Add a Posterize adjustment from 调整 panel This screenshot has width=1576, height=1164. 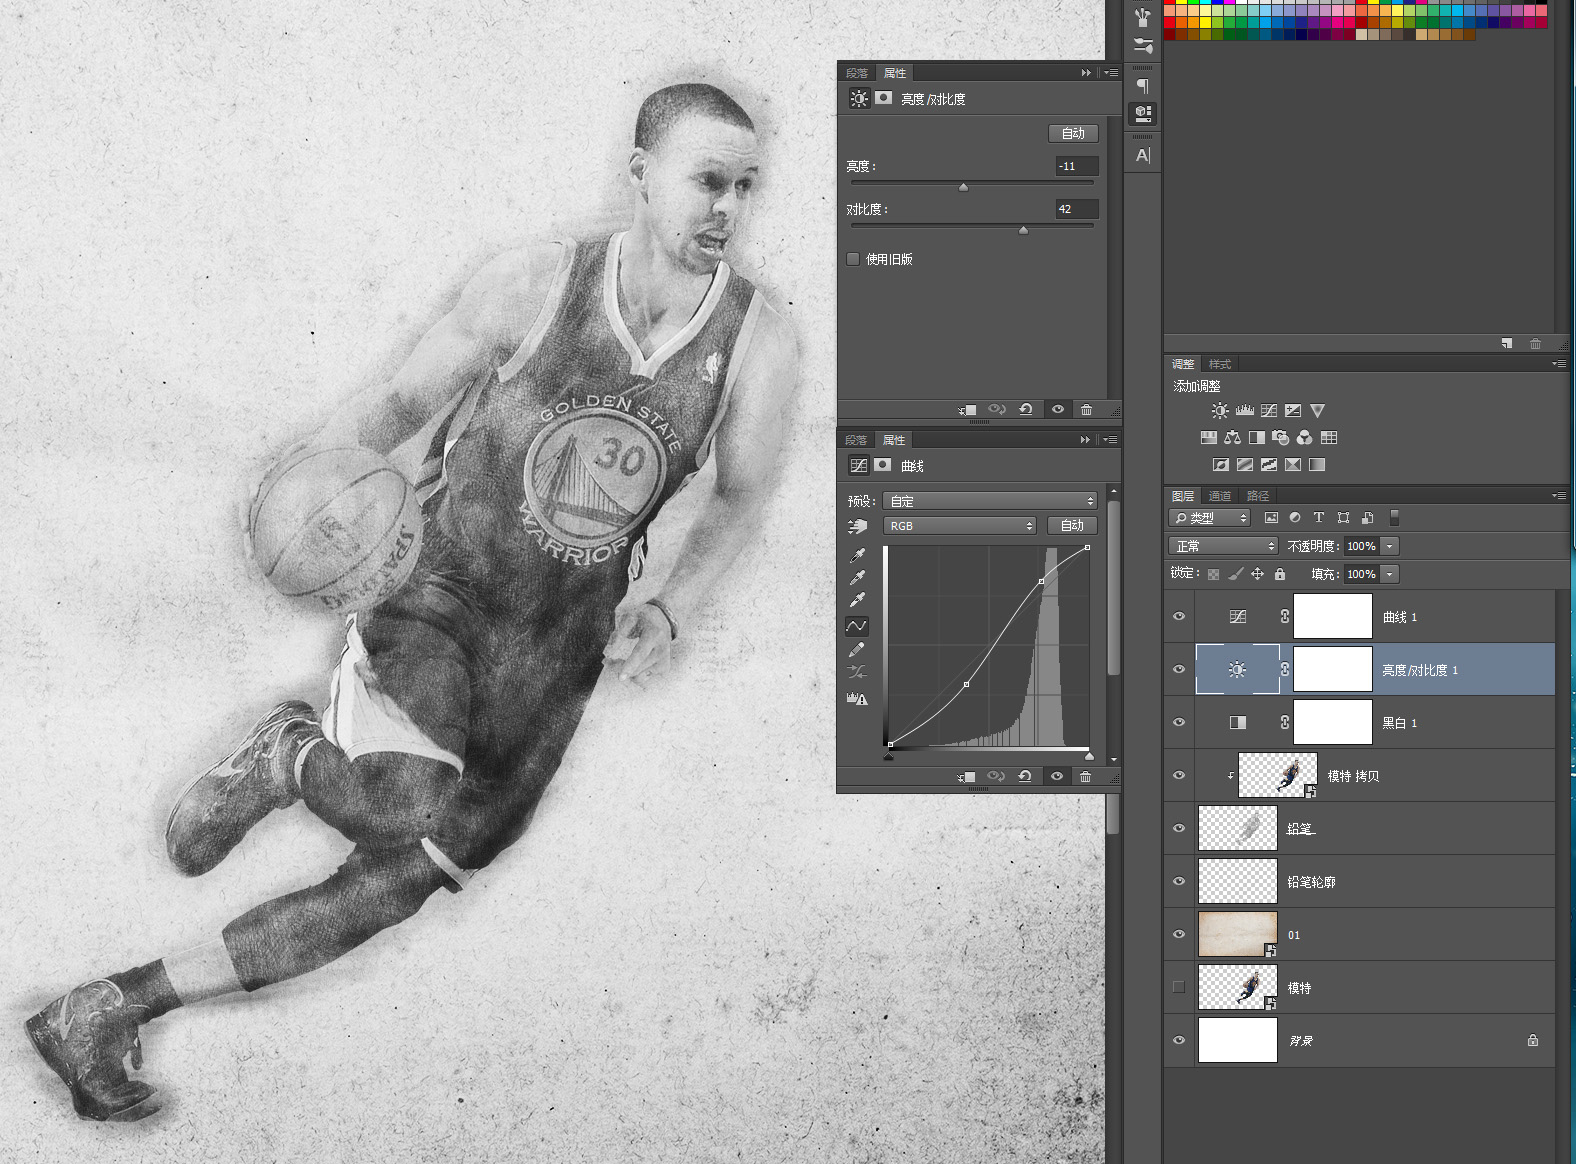1245,465
